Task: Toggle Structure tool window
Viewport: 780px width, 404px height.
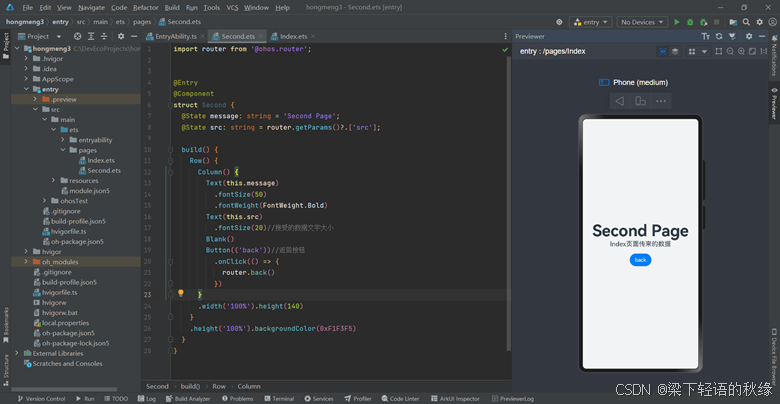Action: pyautogui.click(x=5, y=370)
